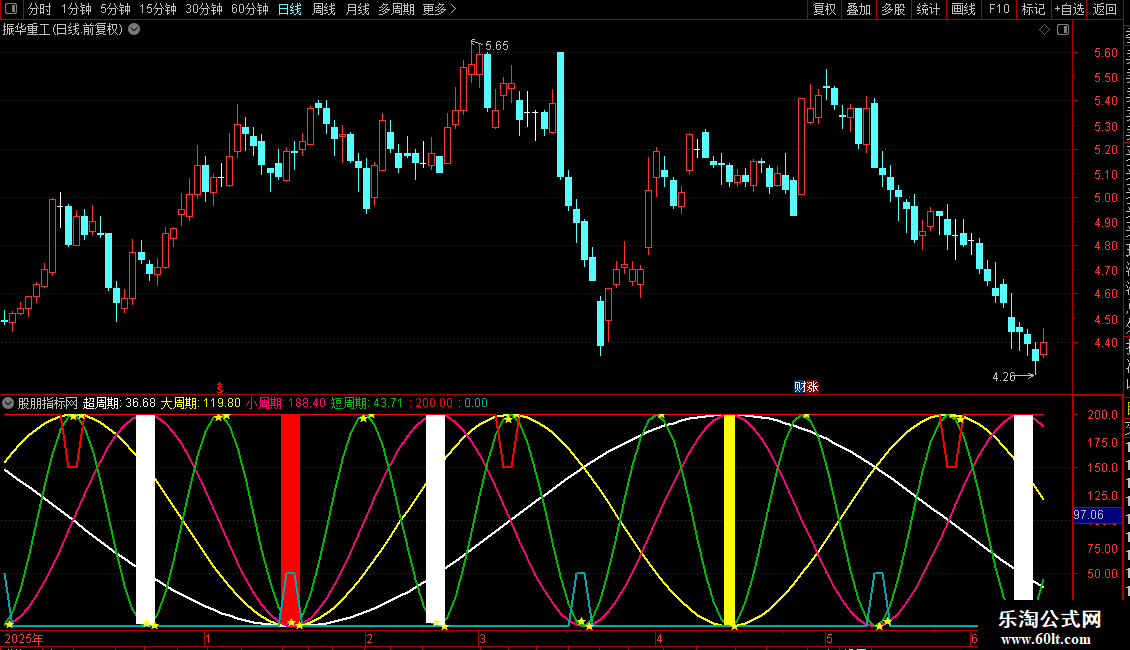Click the yellow vertical bar in indicator
The height and width of the screenshot is (650, 1130).
point(729,519)
